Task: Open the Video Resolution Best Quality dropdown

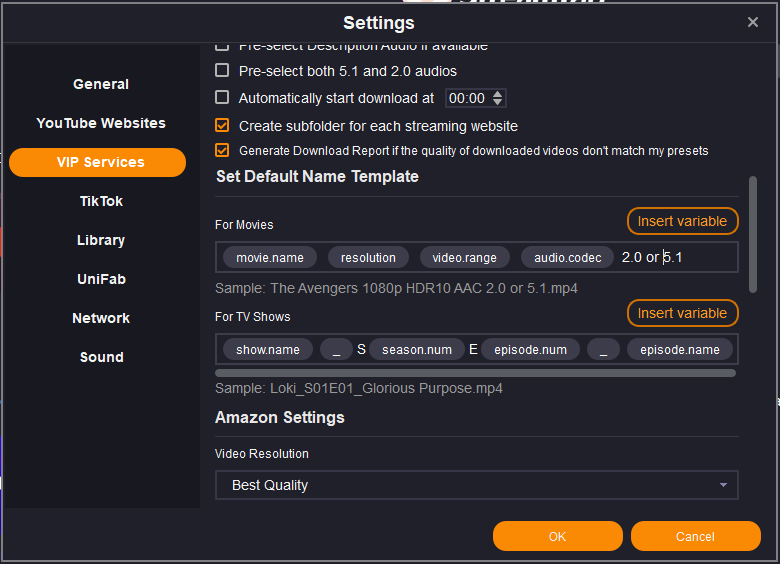Action: (x=476, y=485)
